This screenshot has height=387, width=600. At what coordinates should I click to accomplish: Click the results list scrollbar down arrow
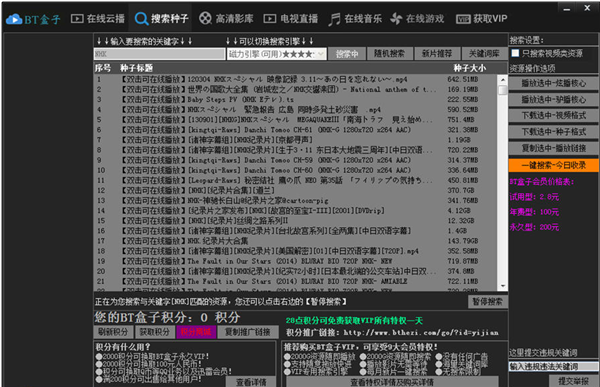pyautogui.click(x=503, y=286)
